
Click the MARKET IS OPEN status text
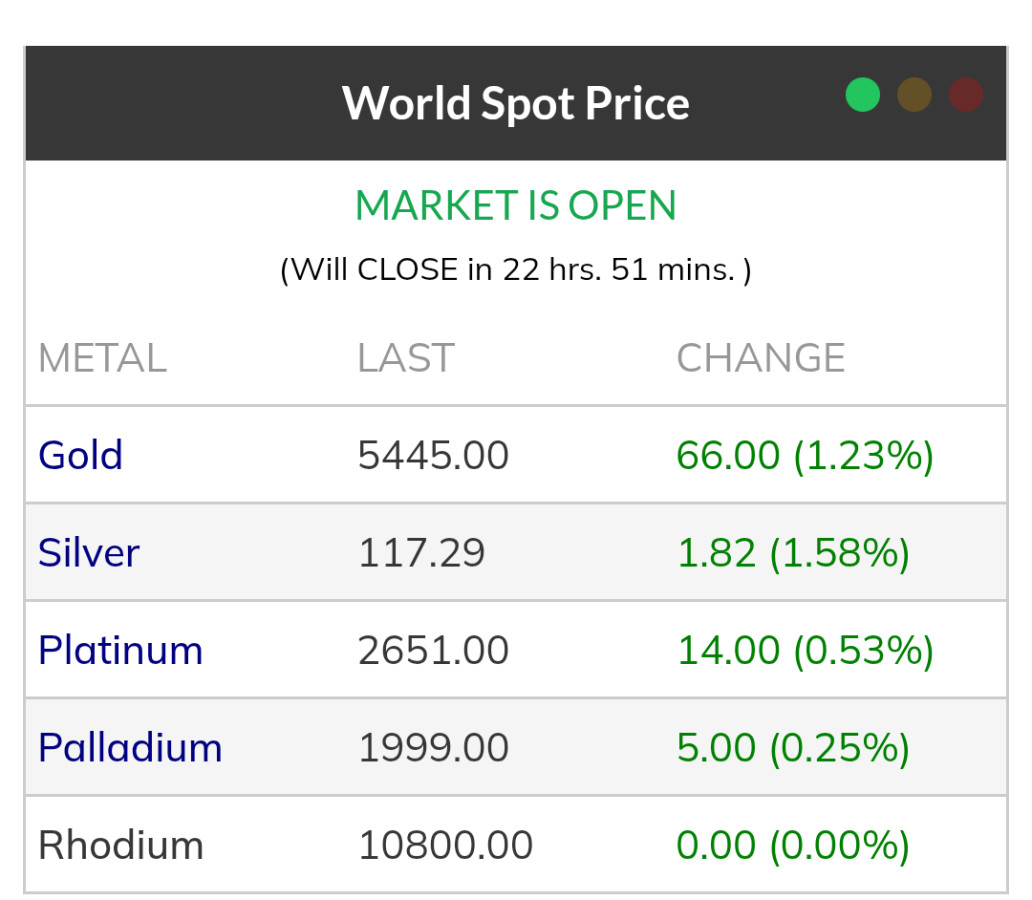(515, 206)
